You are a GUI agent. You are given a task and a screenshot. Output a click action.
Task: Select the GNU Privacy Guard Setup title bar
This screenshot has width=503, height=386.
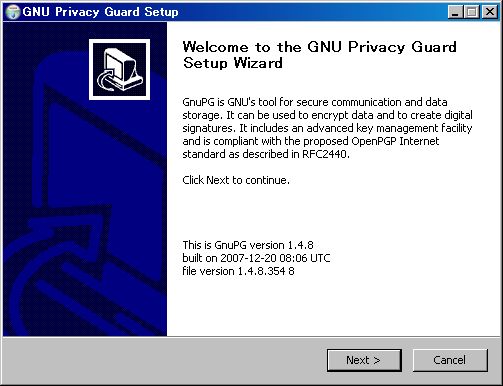click(x=233, y=12)
